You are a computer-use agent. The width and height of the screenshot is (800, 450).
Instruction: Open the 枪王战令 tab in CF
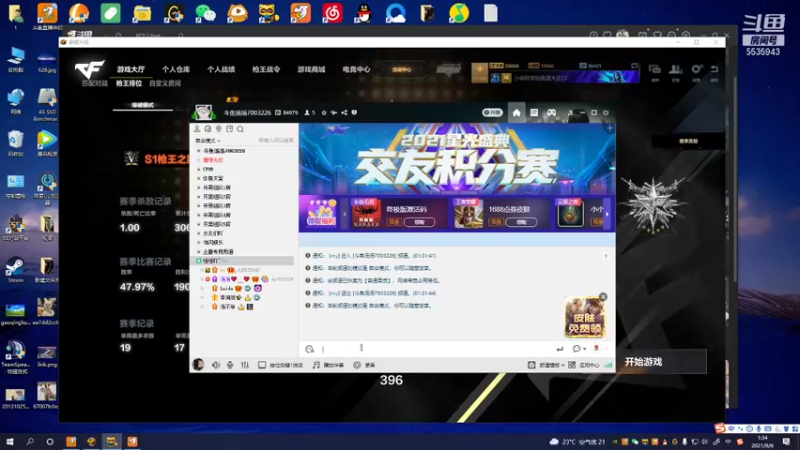point(266,69)
